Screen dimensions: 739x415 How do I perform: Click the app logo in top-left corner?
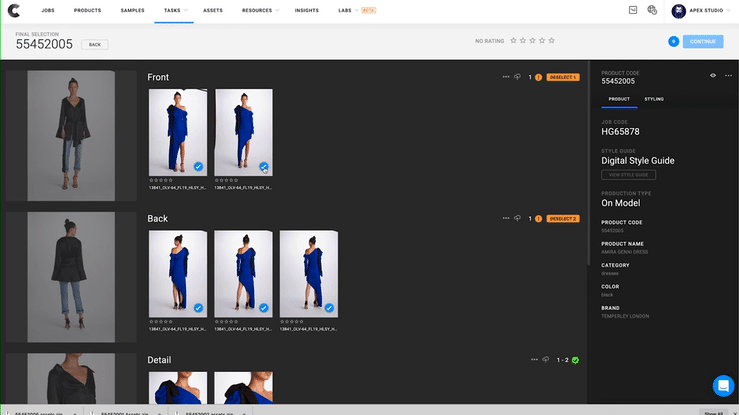point(15,10)
